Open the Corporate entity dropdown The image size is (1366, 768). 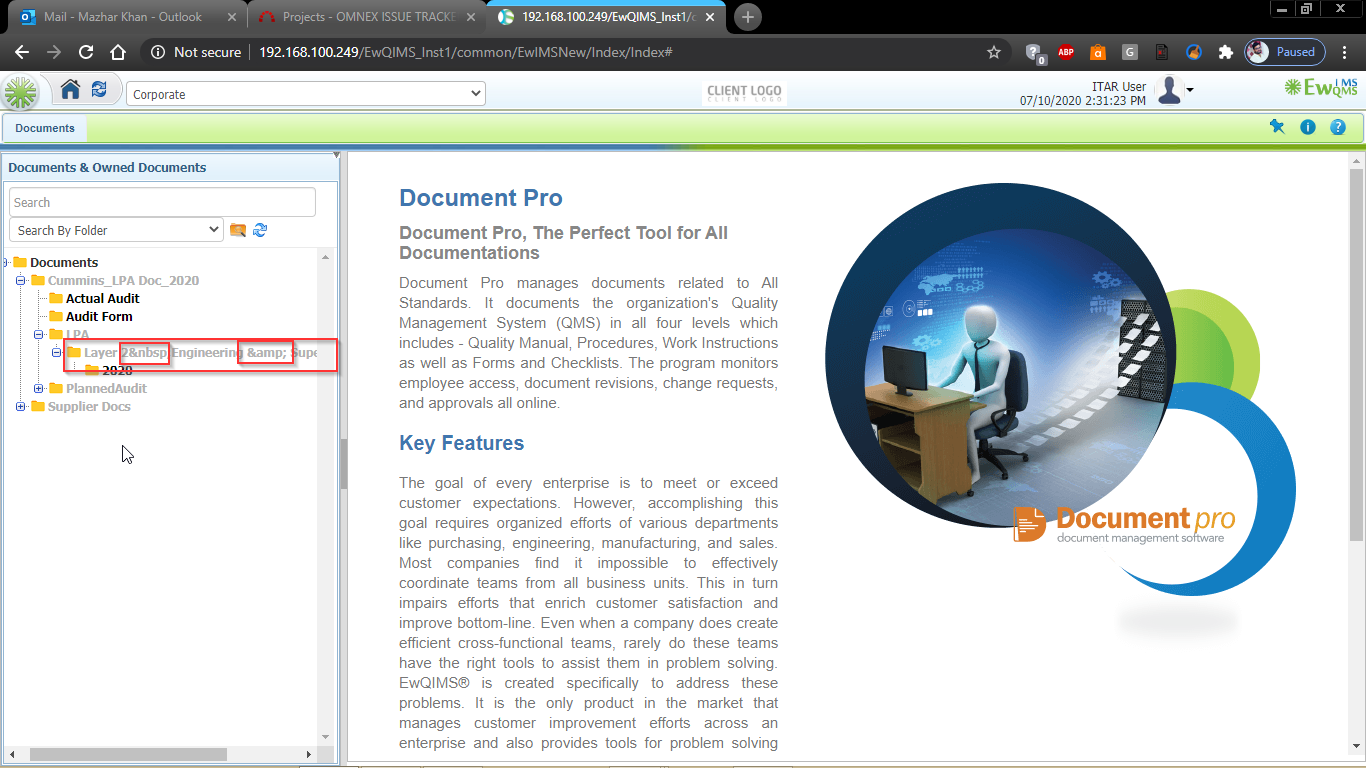pos(306,94)
